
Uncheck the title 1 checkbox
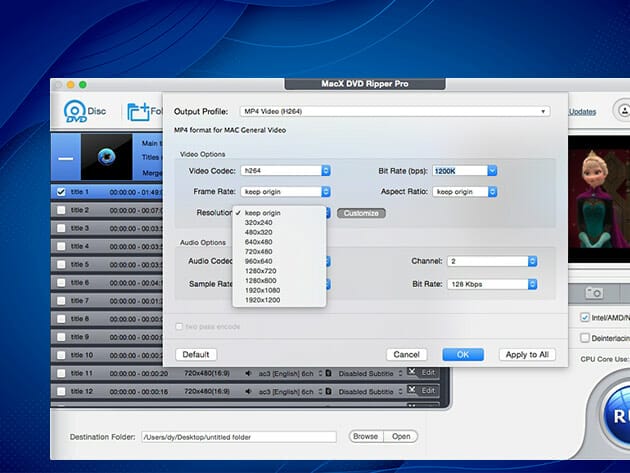pos(62,192)
